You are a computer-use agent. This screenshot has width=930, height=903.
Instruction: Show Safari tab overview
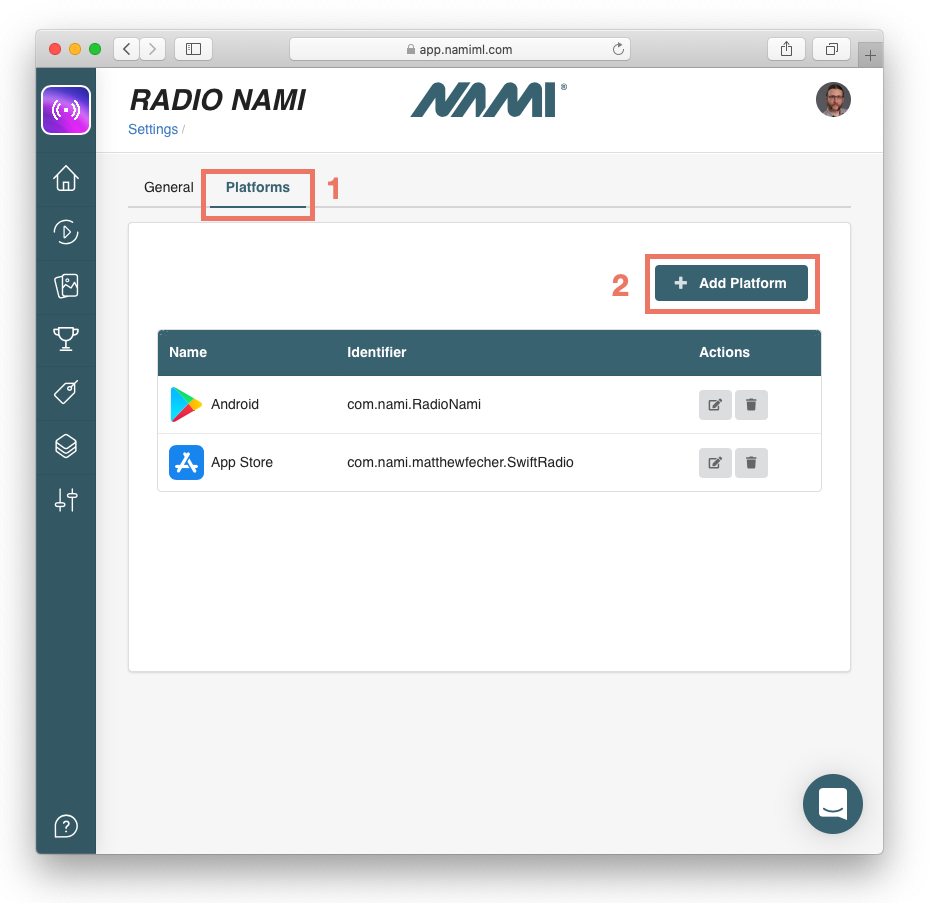(x=832, y=49)
